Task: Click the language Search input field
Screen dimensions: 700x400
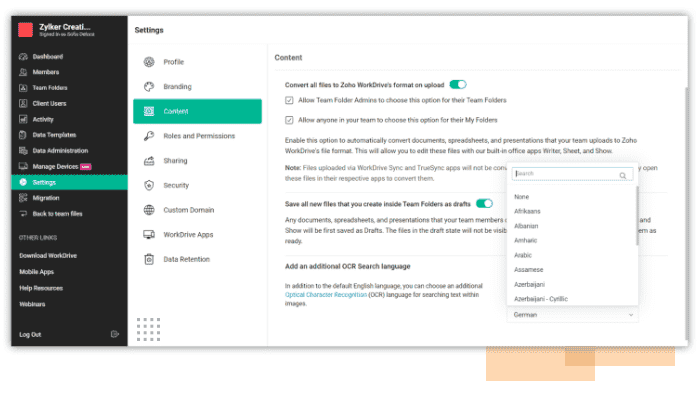Action: point(572,174)
